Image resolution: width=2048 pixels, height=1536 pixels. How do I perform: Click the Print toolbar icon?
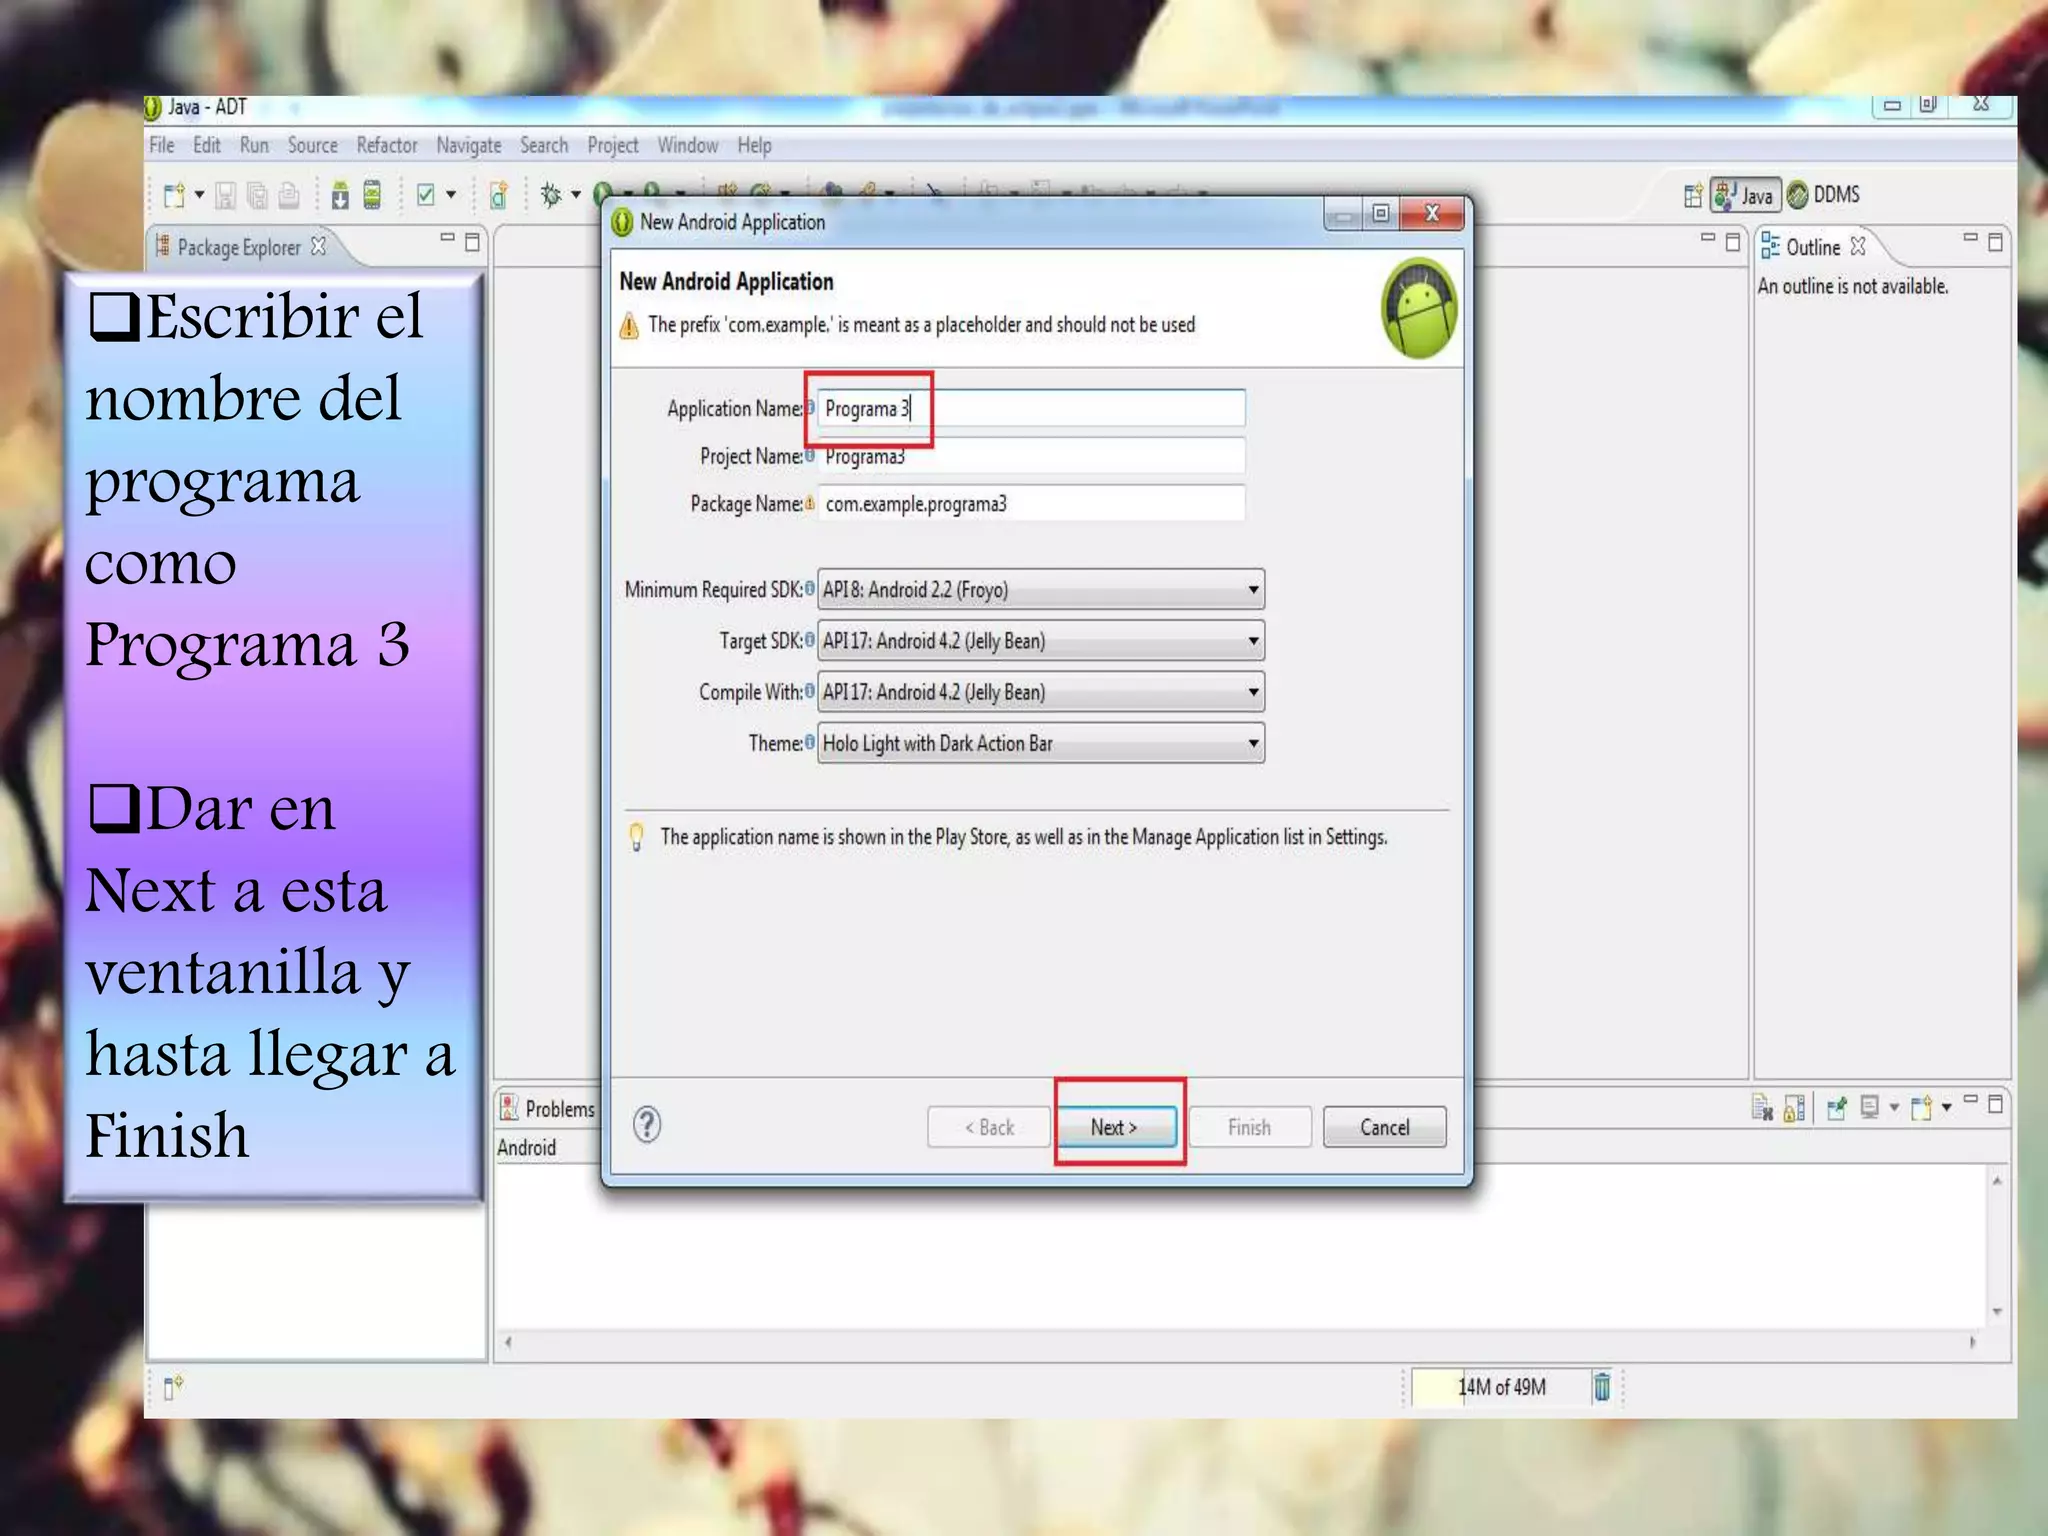coord(289,195)
